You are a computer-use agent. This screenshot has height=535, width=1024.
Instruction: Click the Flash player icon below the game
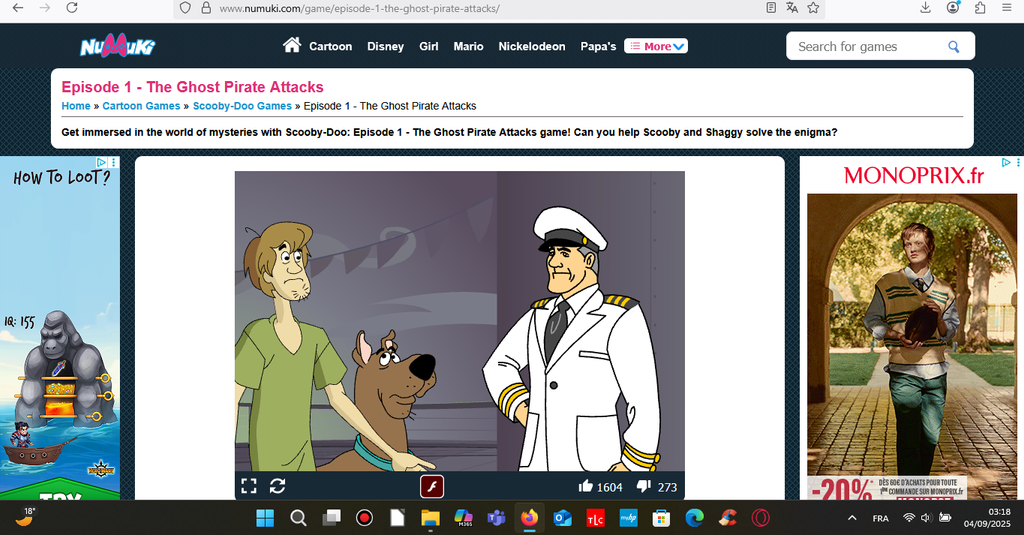click(431, 487)
